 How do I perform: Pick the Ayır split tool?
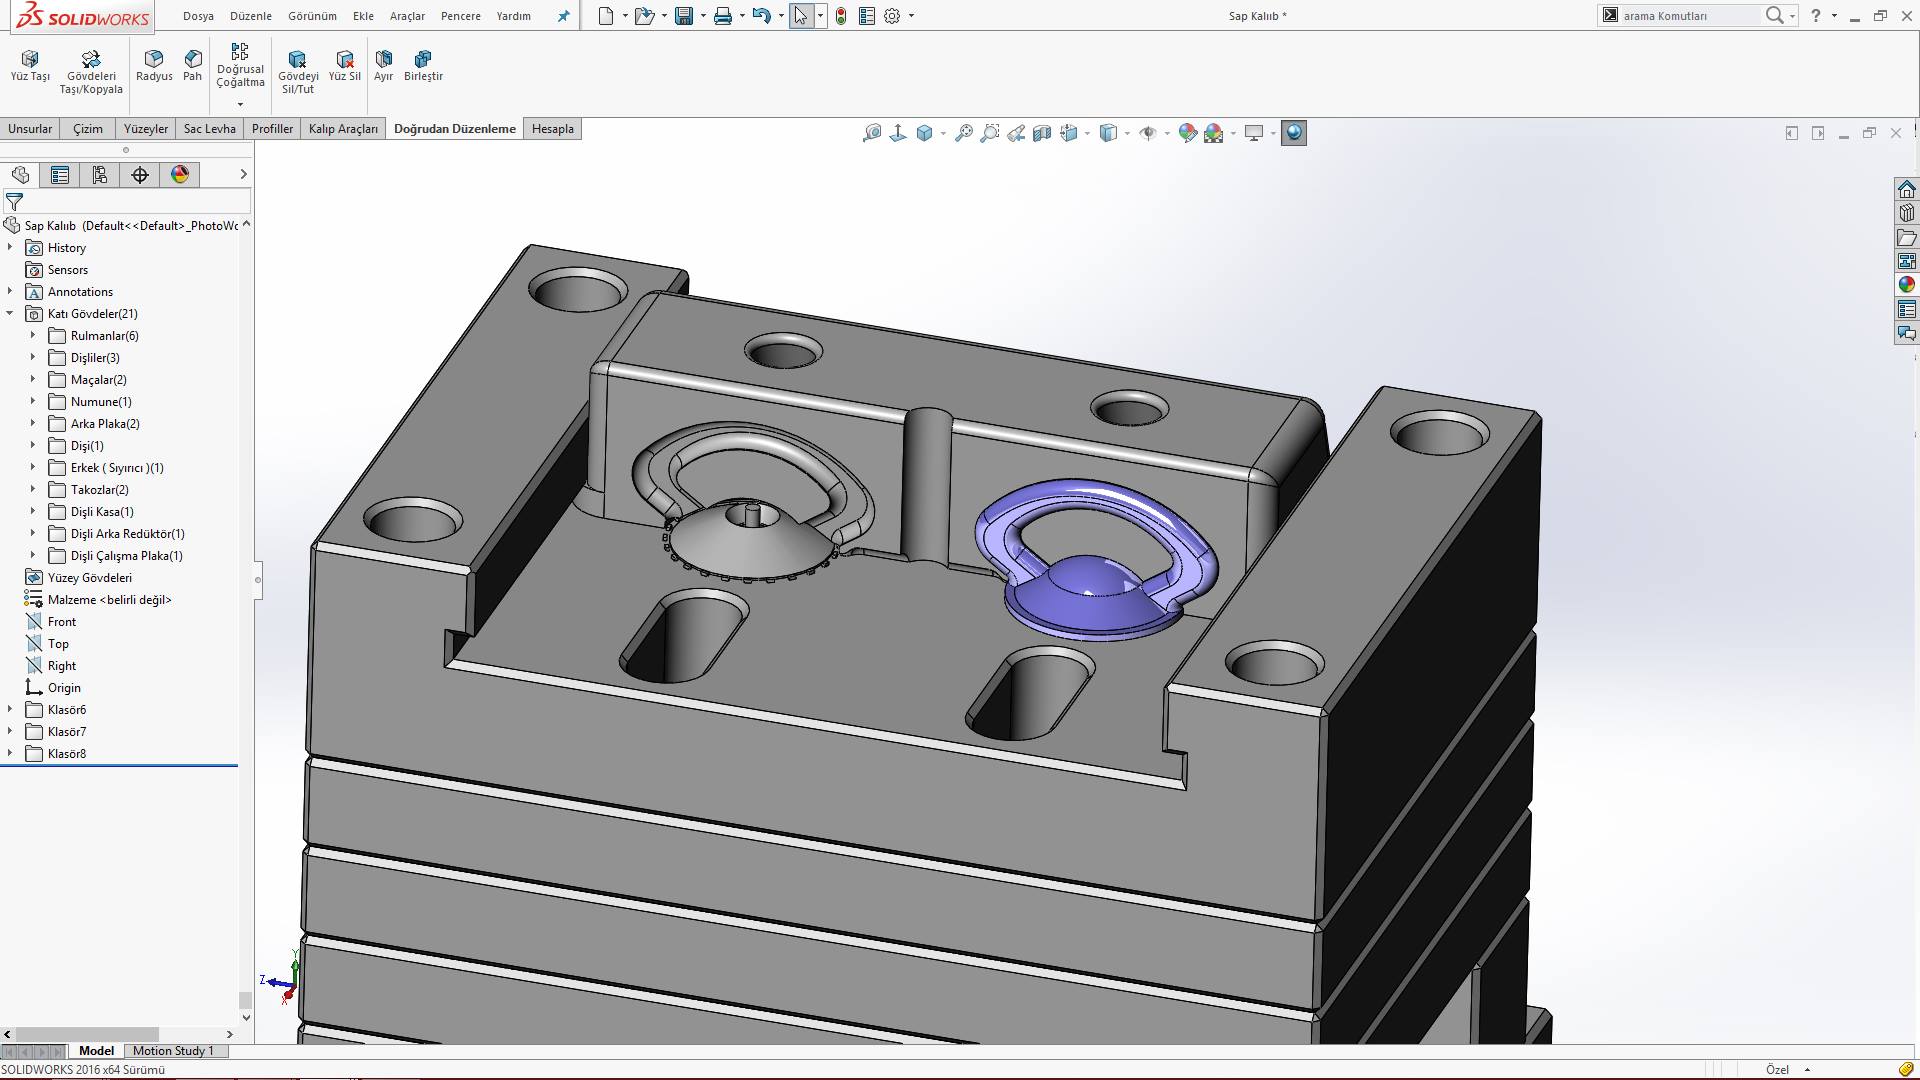coord(384,66)
